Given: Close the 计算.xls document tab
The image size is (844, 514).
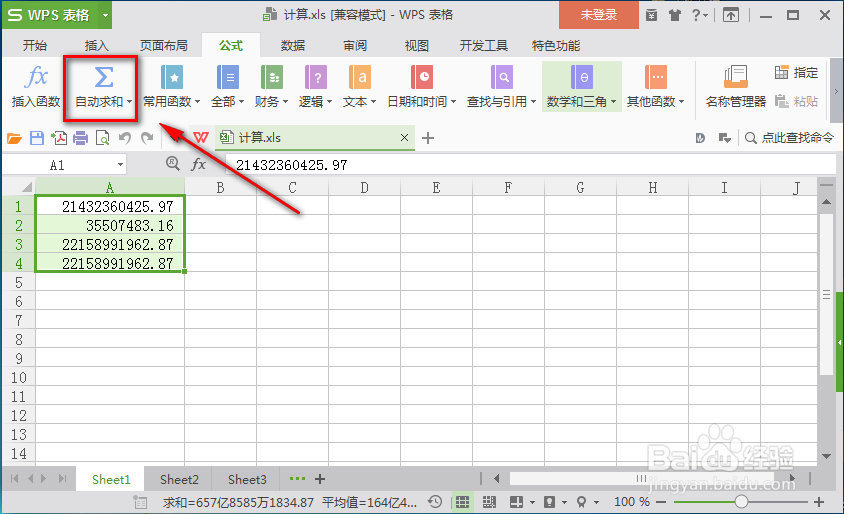Looking at the screenshot, I should pyautogui.click(x=404, y=138).
